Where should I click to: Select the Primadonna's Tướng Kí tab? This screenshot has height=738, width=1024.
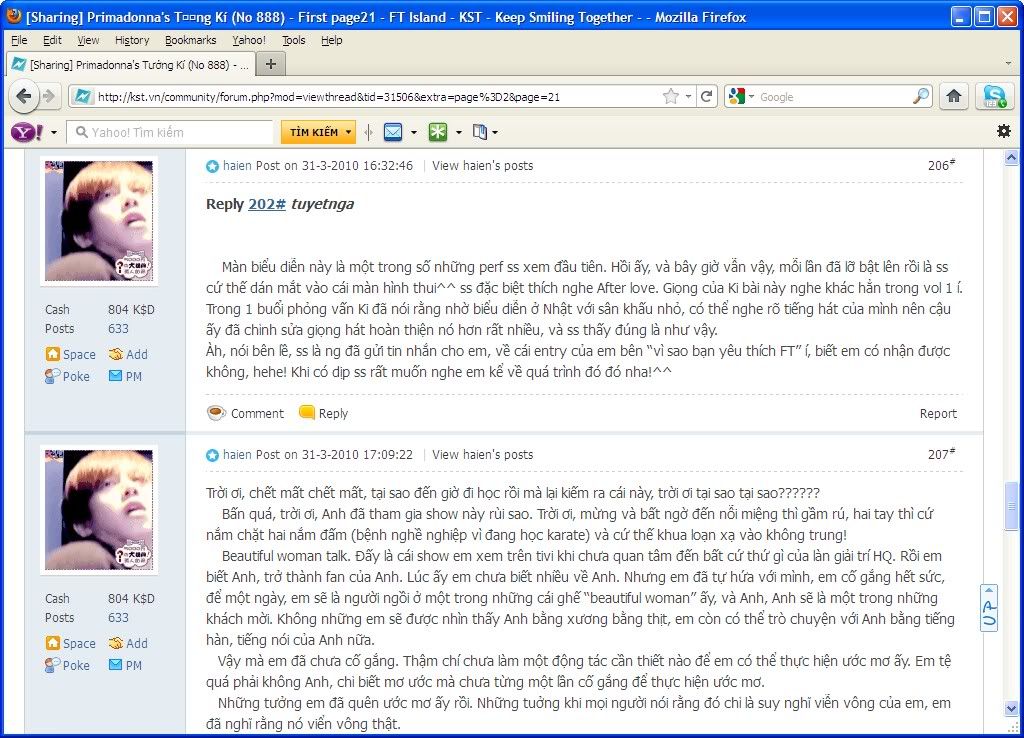coord(130,65)
